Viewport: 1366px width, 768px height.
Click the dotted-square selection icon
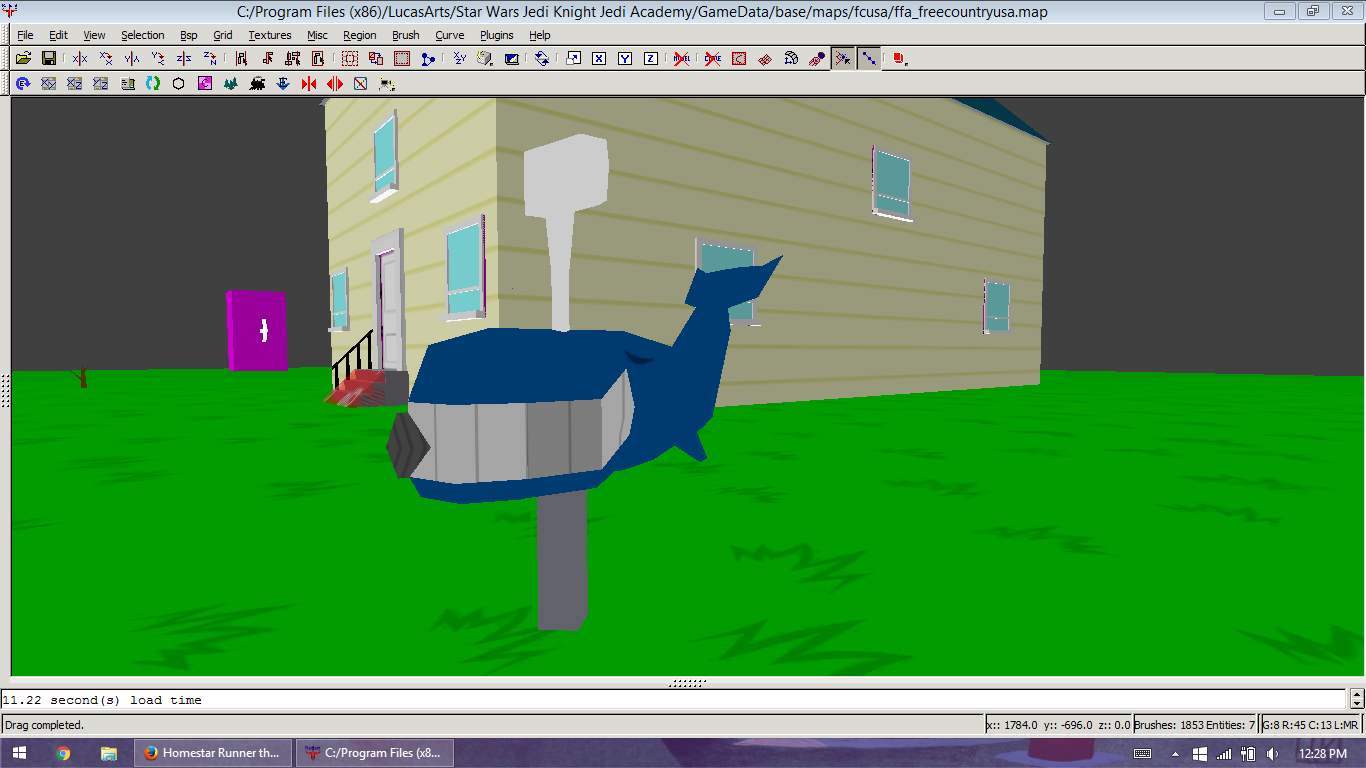[x=350, y=58]
